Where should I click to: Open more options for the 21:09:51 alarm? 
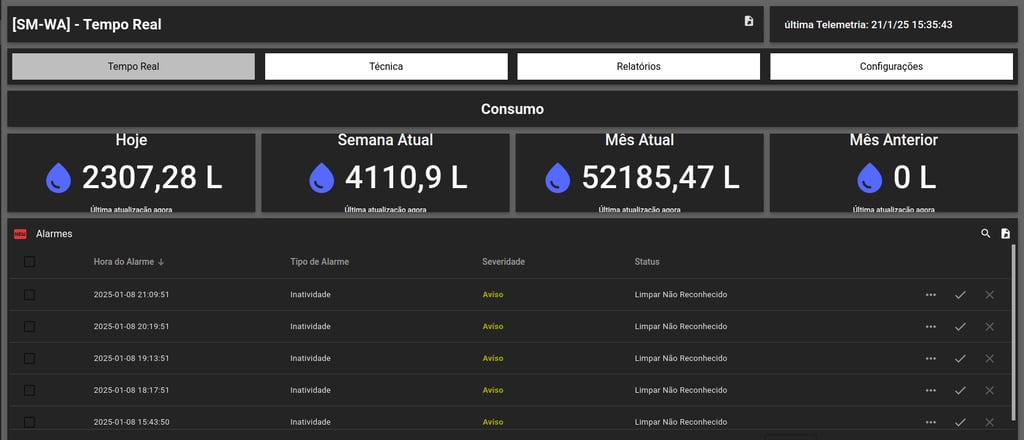(931, 294)
